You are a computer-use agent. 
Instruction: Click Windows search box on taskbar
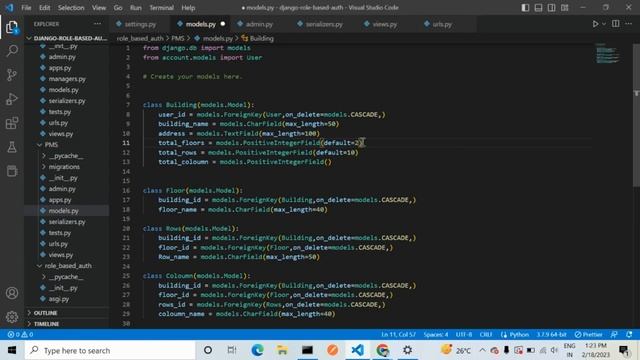pyautogui.click(x=110, y=350)
